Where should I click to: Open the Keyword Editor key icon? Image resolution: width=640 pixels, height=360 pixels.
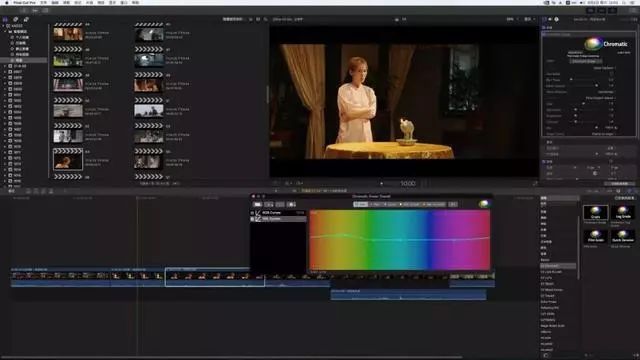pyautogui.click(x=35, y=10)
